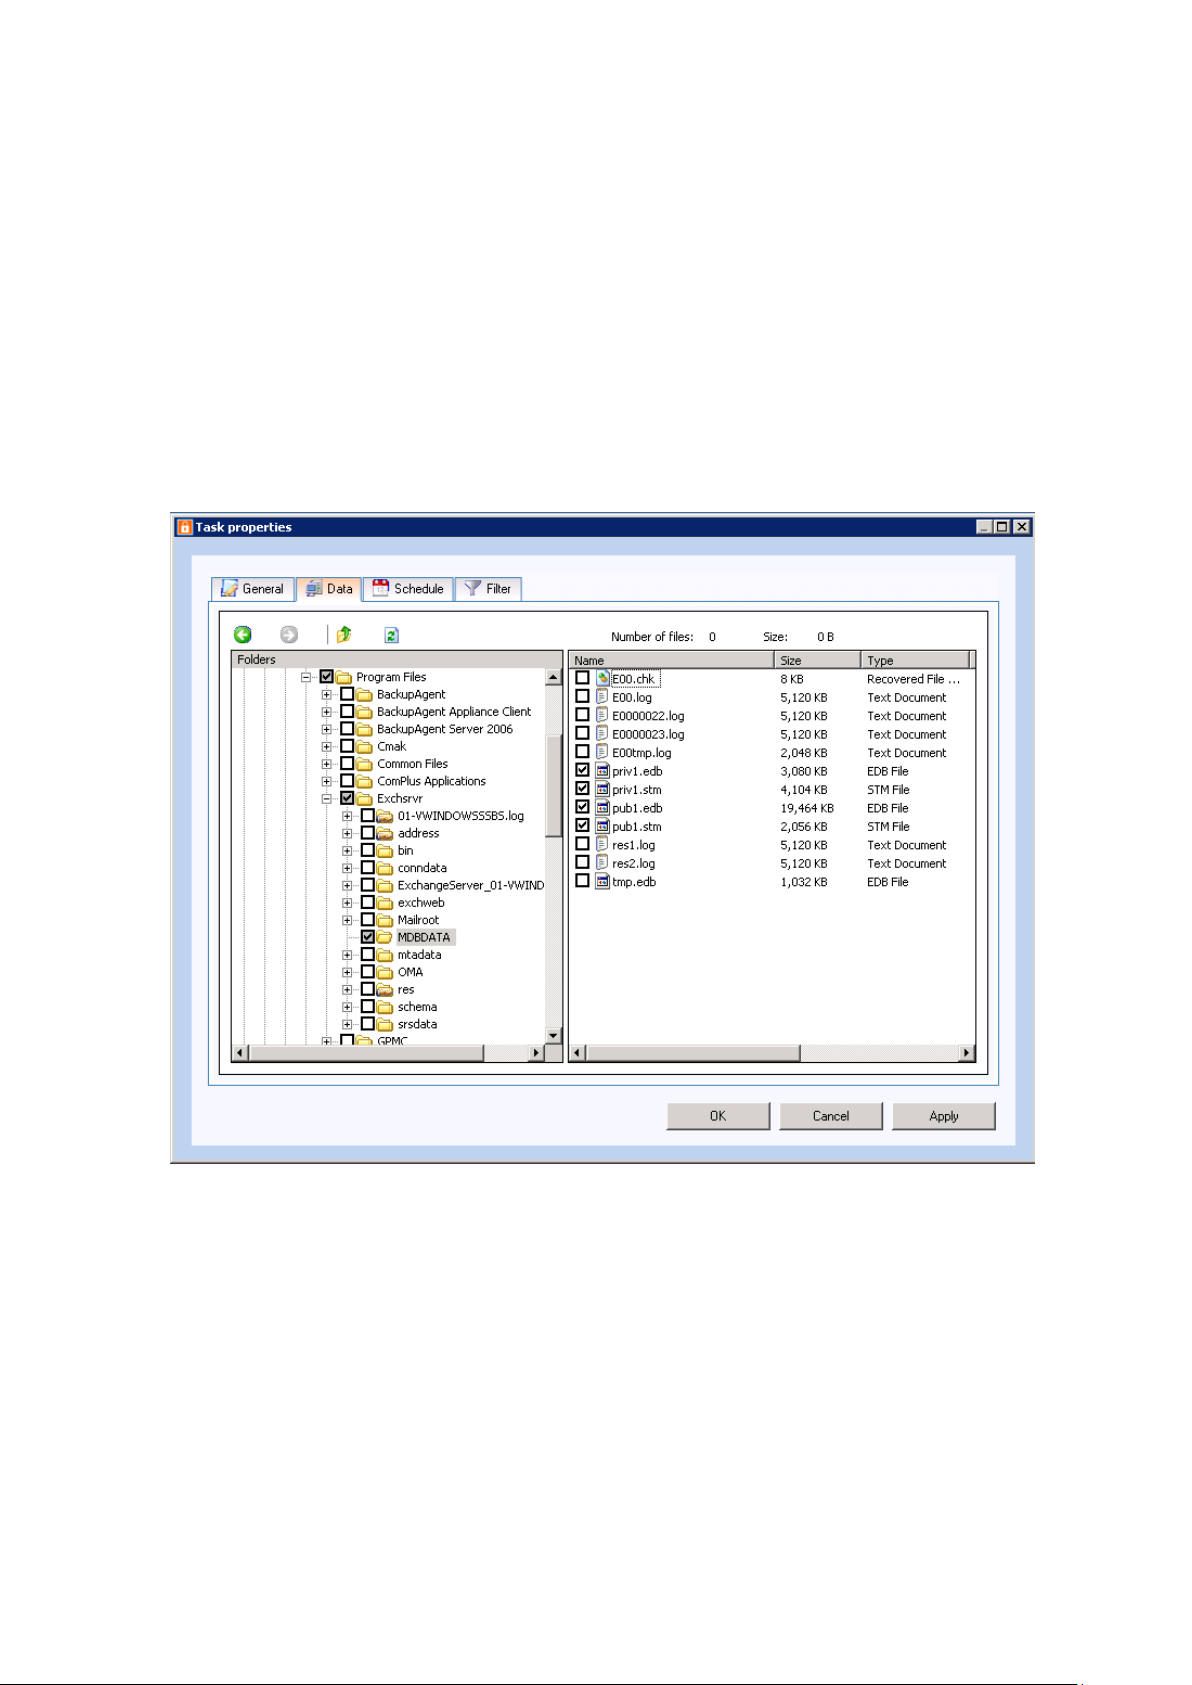Image resolution: width=1192 pixels, height=1685 pixels.
Task: Click the pub1.edb file icon
Action: (603, 807)
